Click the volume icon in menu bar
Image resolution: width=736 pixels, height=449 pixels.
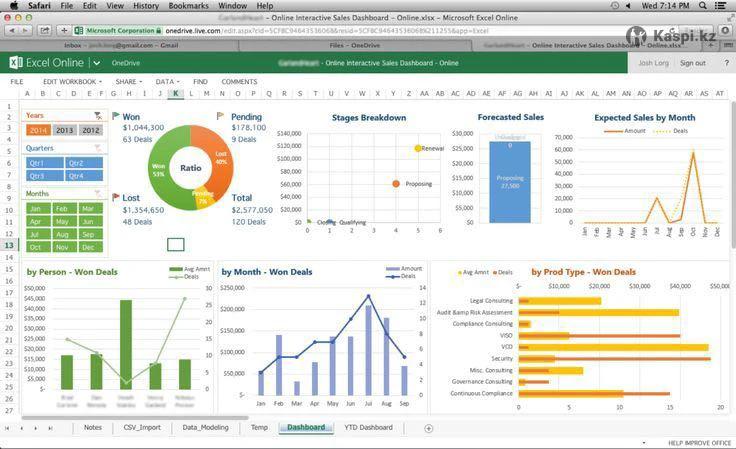(x=628, y=6)
